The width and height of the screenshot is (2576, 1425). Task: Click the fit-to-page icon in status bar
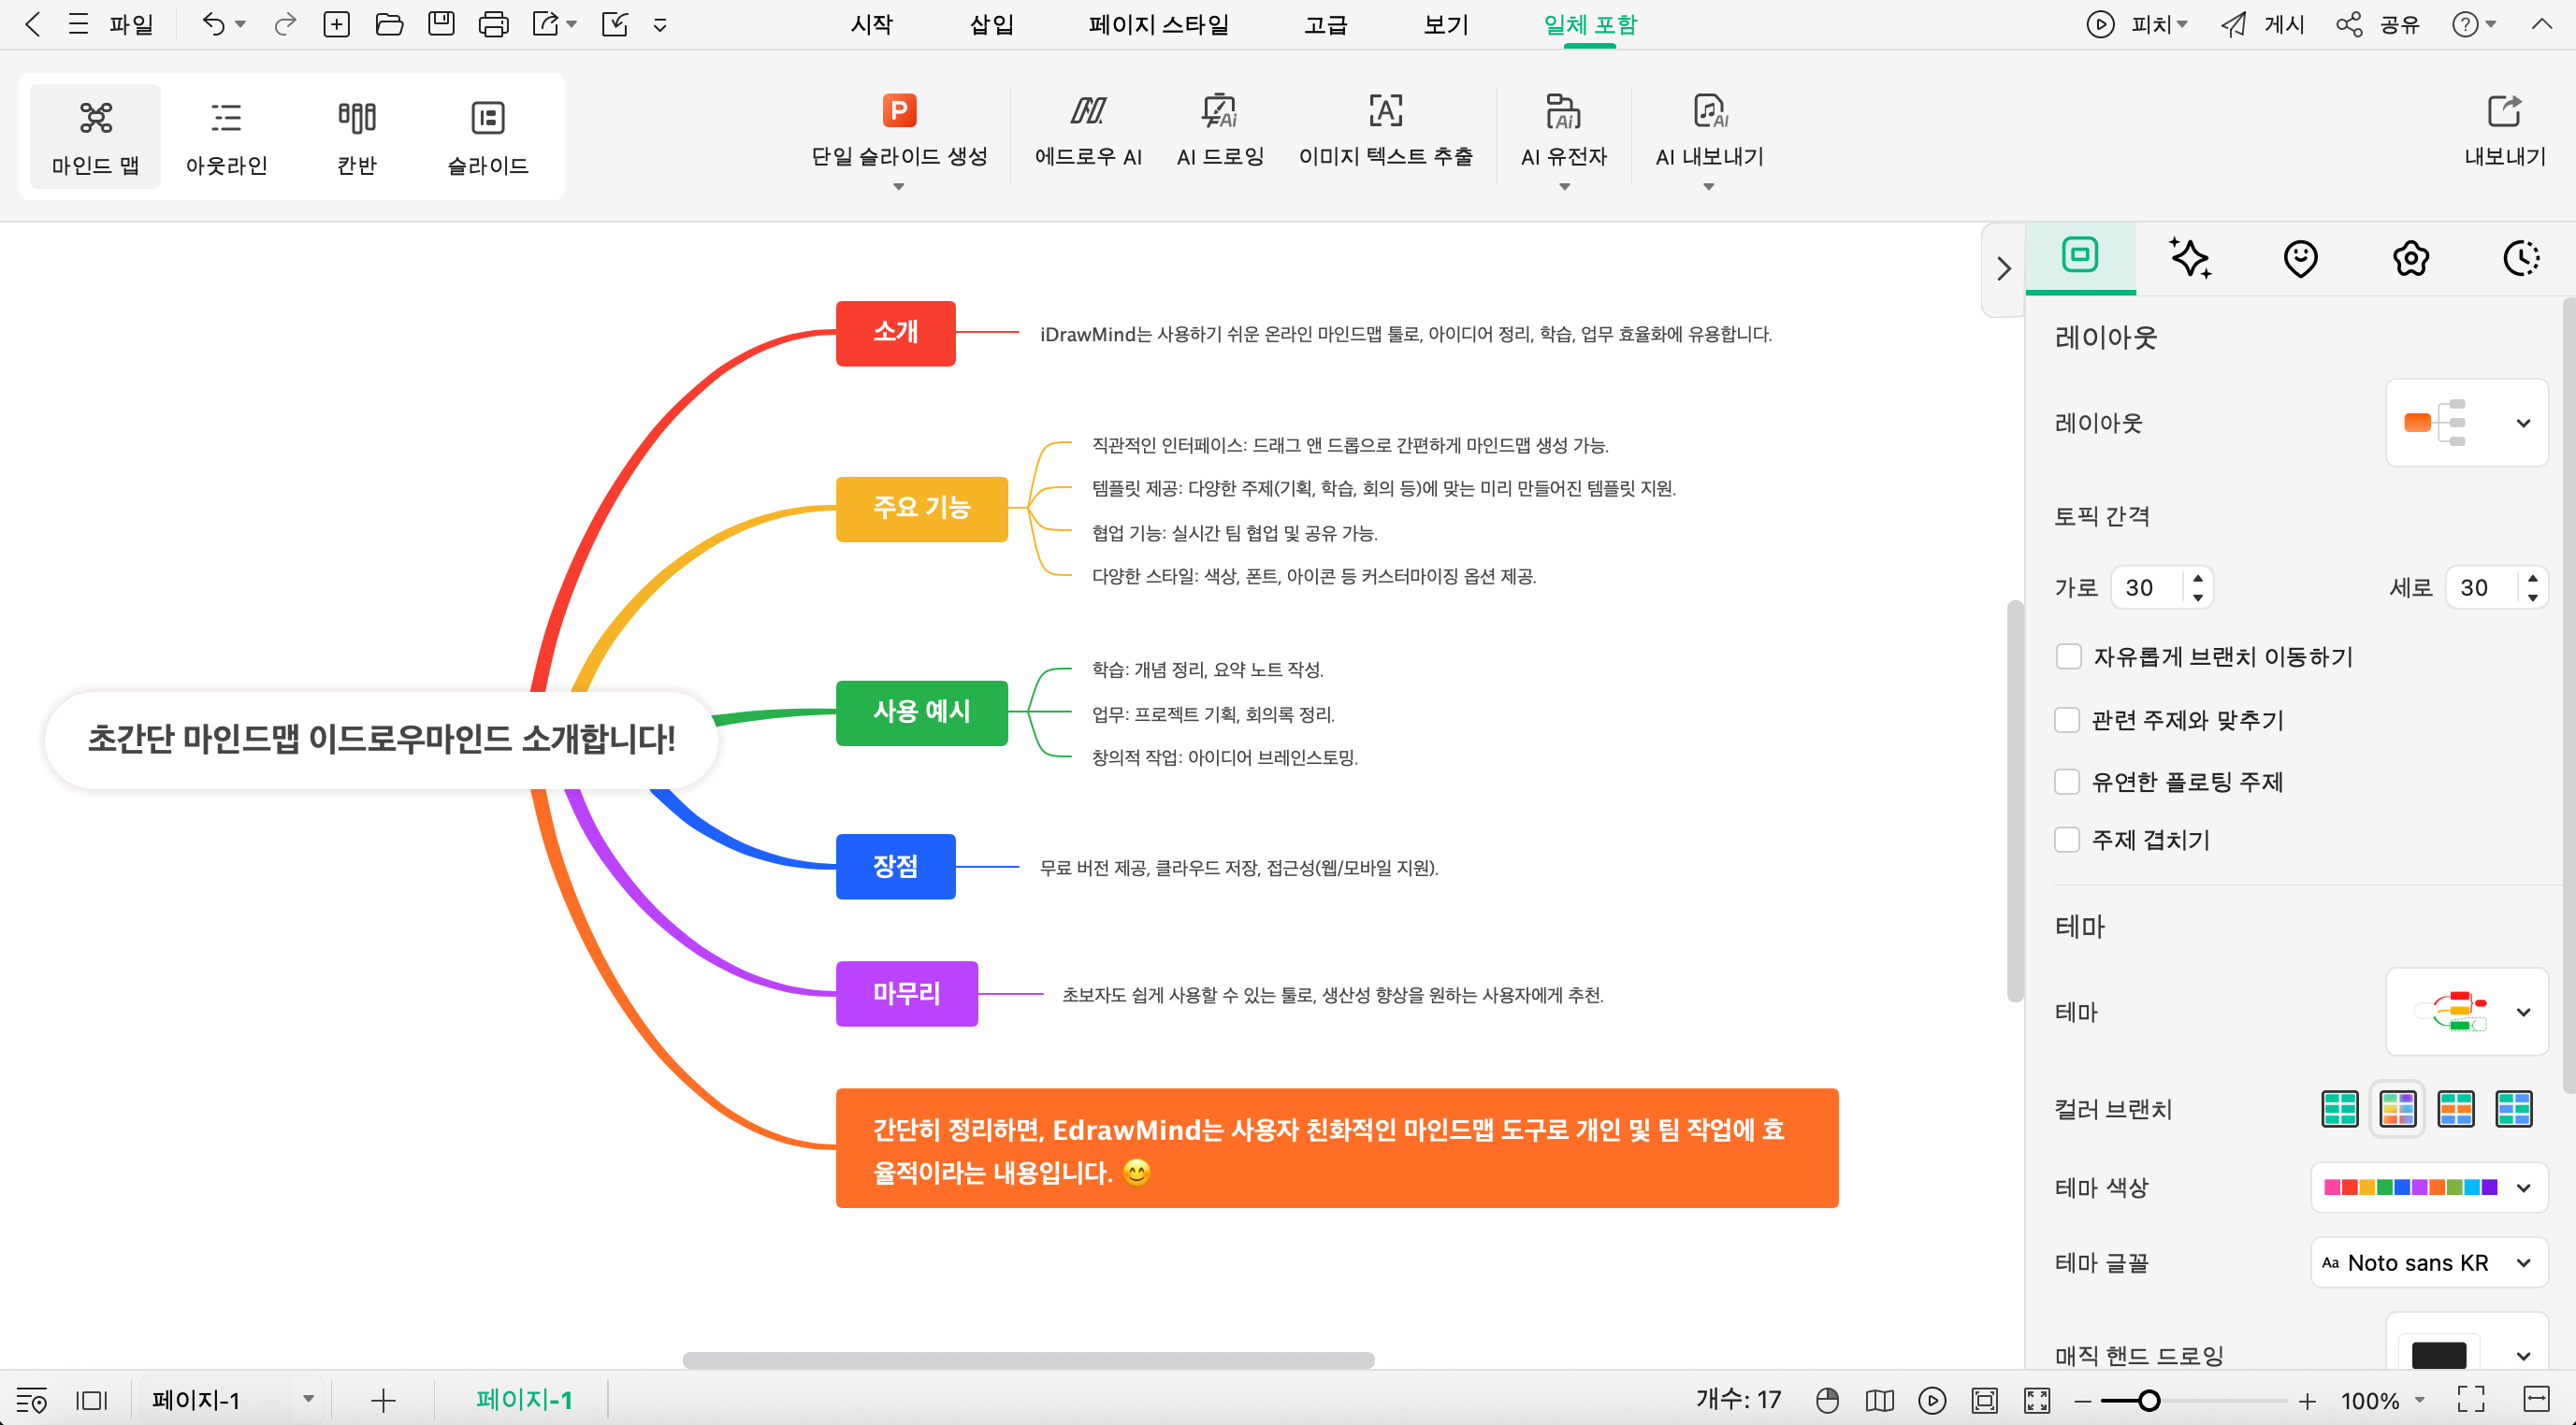(1984, 1400)
